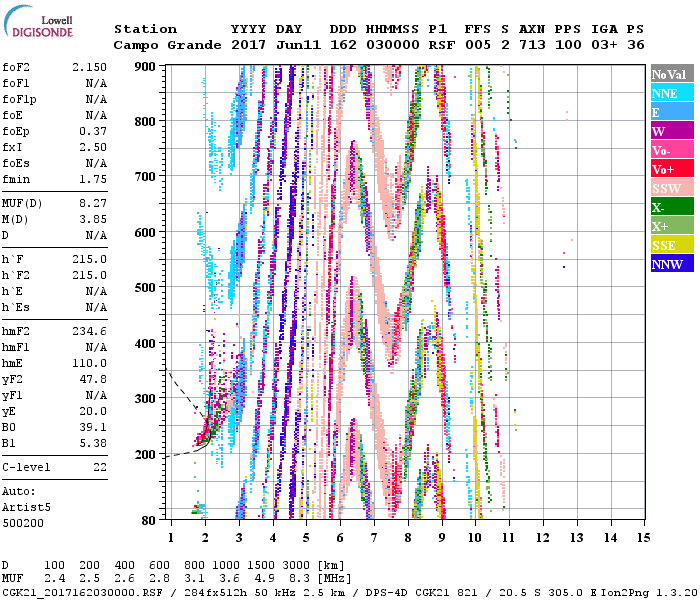Select the 2017 Jun11 date header
The height and width of the screenshot is (600, 700).
pyautogui.click(x=267, y=45)
